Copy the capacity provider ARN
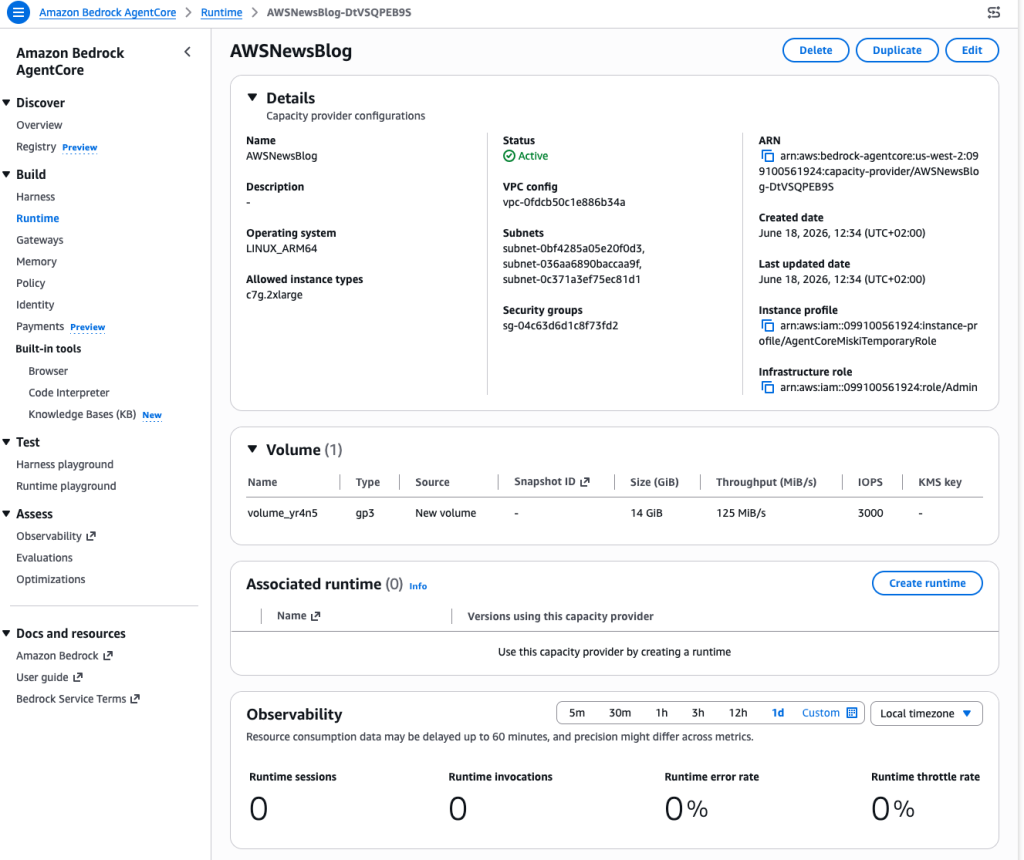 (767, 156)
